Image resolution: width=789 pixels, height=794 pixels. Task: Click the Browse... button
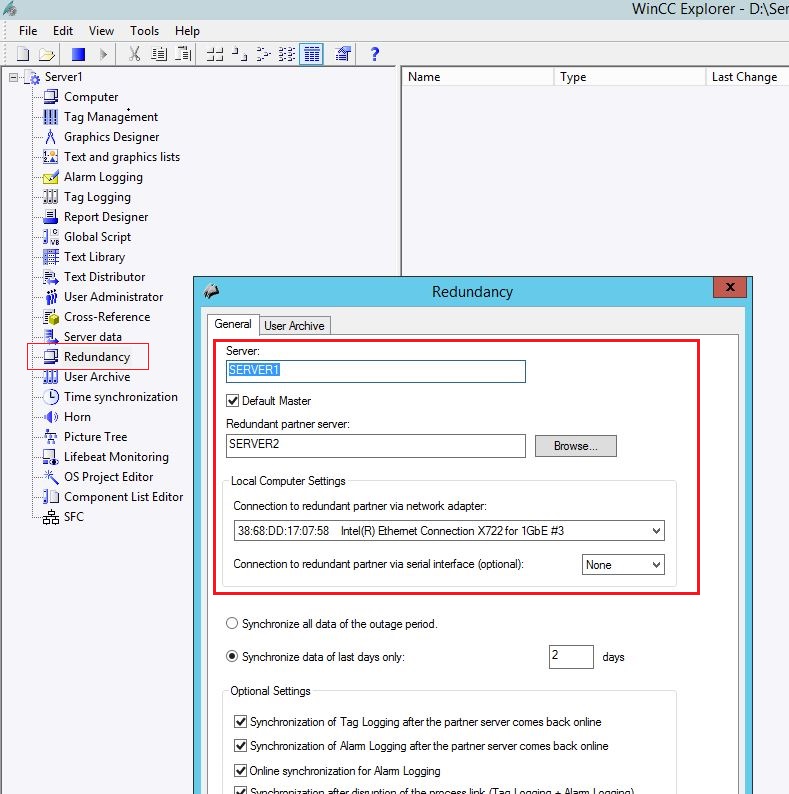pos(576,446)
